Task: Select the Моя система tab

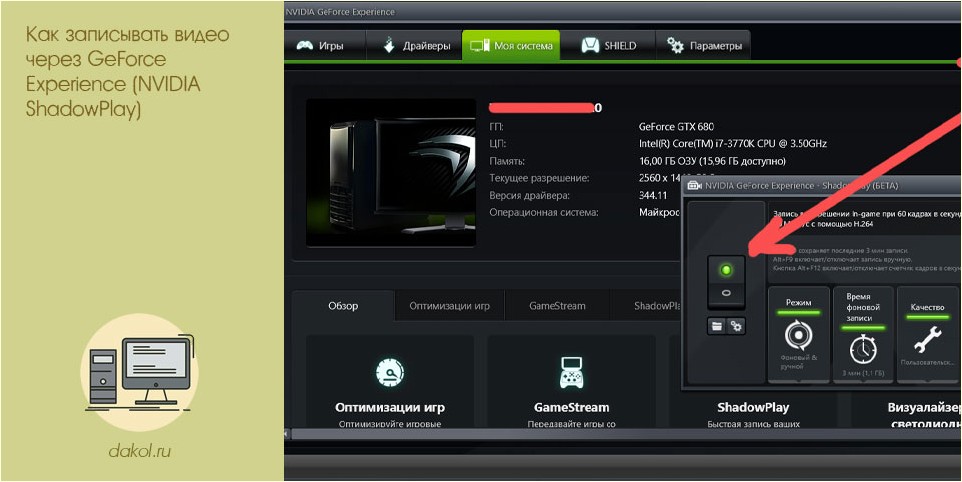Action: click(510, 45)
